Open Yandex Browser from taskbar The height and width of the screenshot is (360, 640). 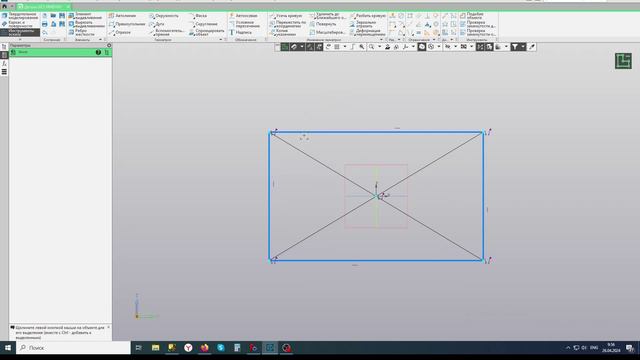[188, 348]
